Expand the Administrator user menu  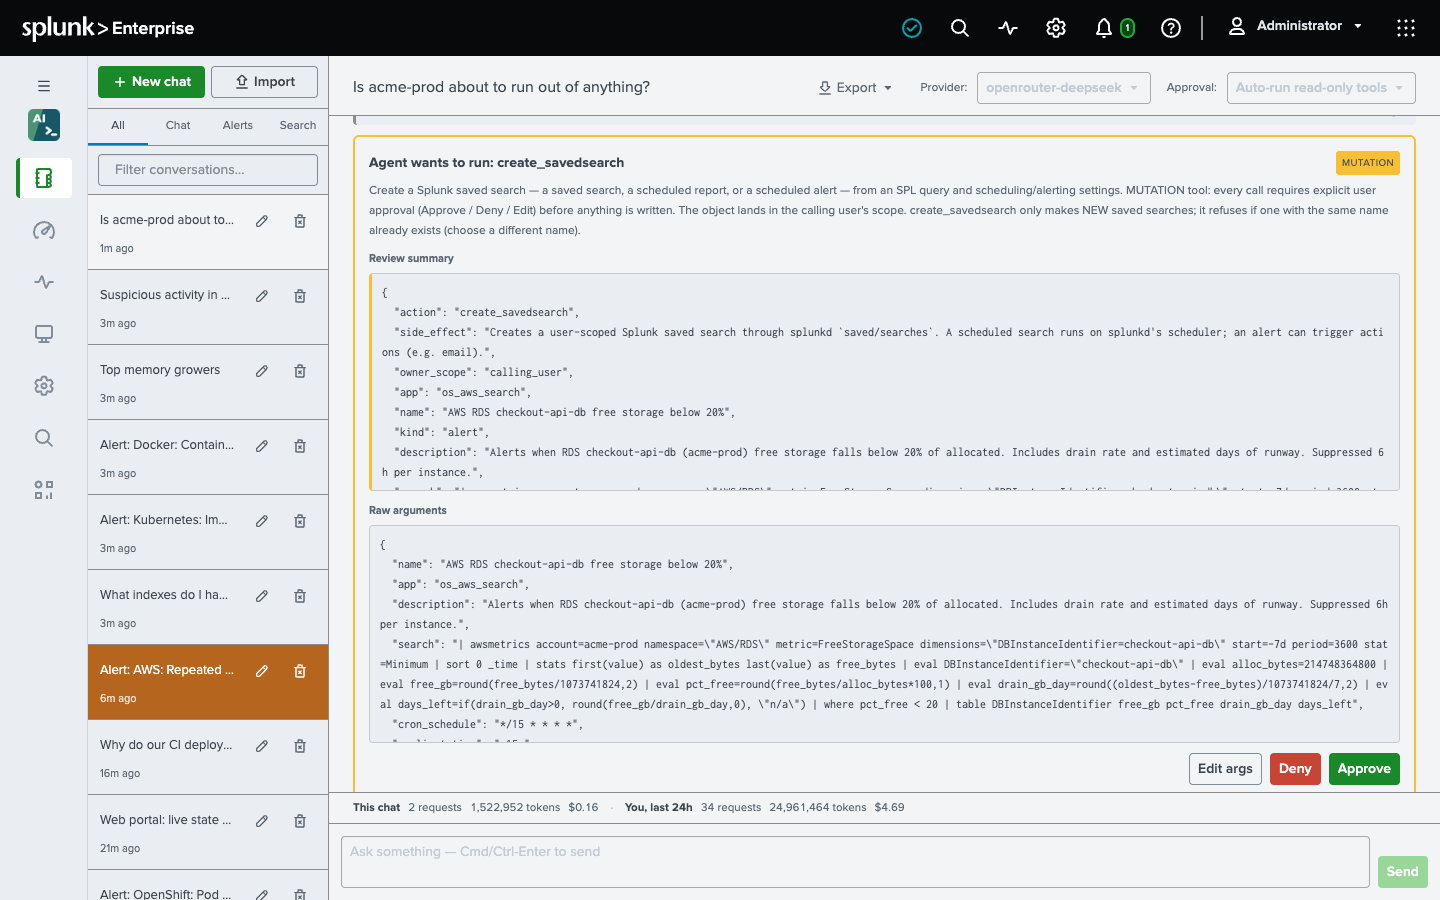[1295, 26]
